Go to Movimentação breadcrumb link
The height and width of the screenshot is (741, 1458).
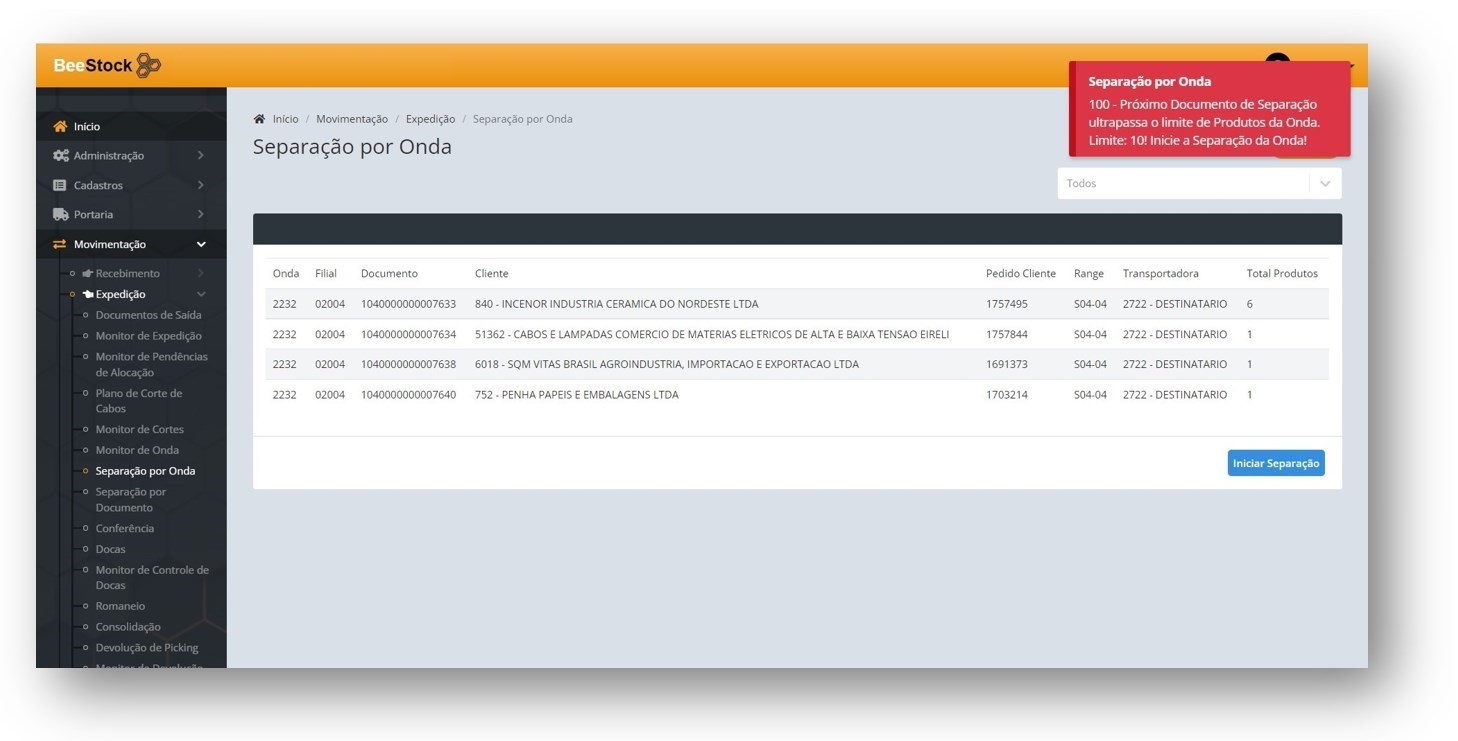tap(351, 119)
